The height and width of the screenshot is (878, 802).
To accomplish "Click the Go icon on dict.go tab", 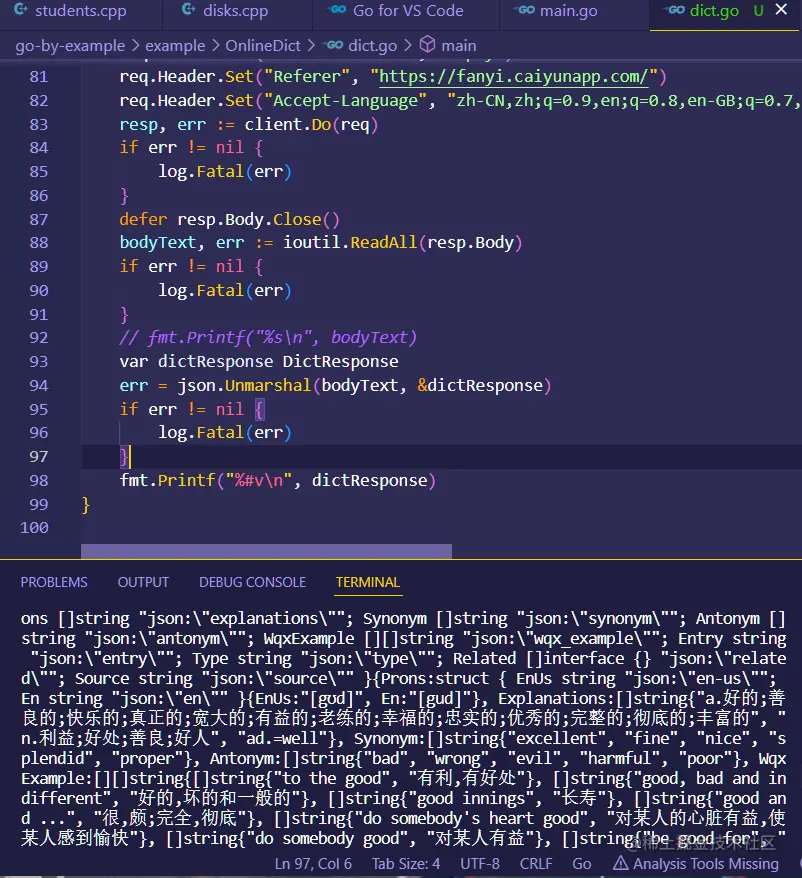I will point(674,10).
